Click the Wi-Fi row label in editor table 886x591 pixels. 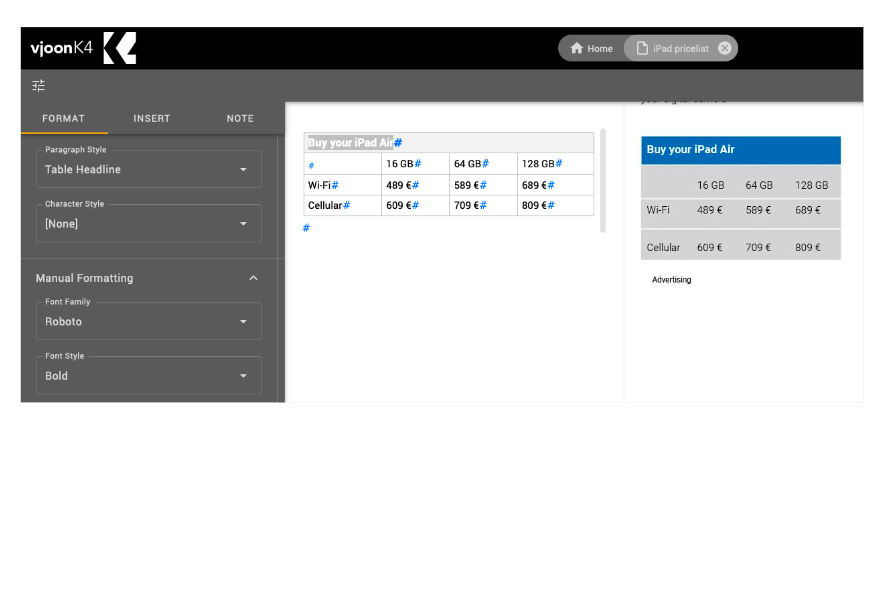[x=342, y=185]
